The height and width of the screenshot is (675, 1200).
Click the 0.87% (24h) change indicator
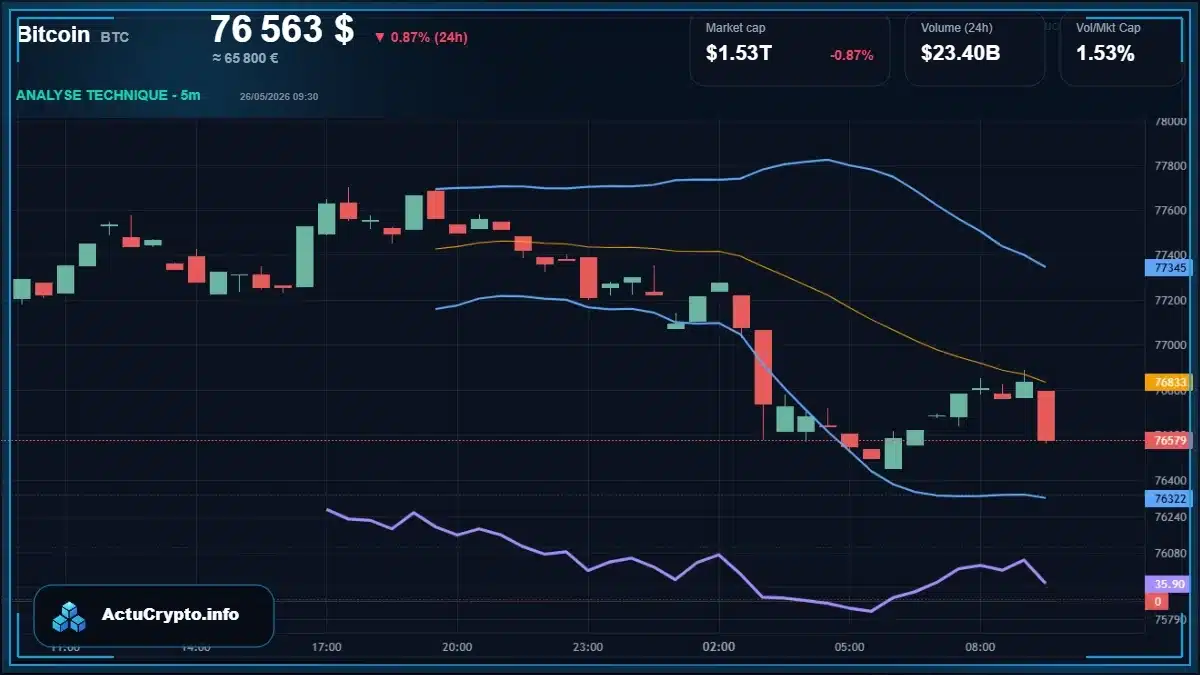point(421,37)
